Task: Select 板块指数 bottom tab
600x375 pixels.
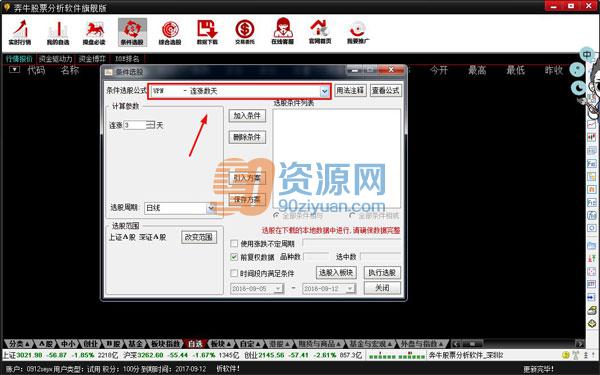Action: point(165,344)
